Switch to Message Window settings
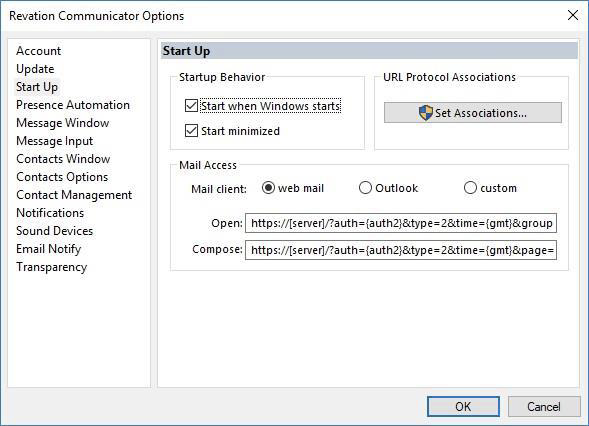Screen dimensions: 589x426 [x=63, y=123]
